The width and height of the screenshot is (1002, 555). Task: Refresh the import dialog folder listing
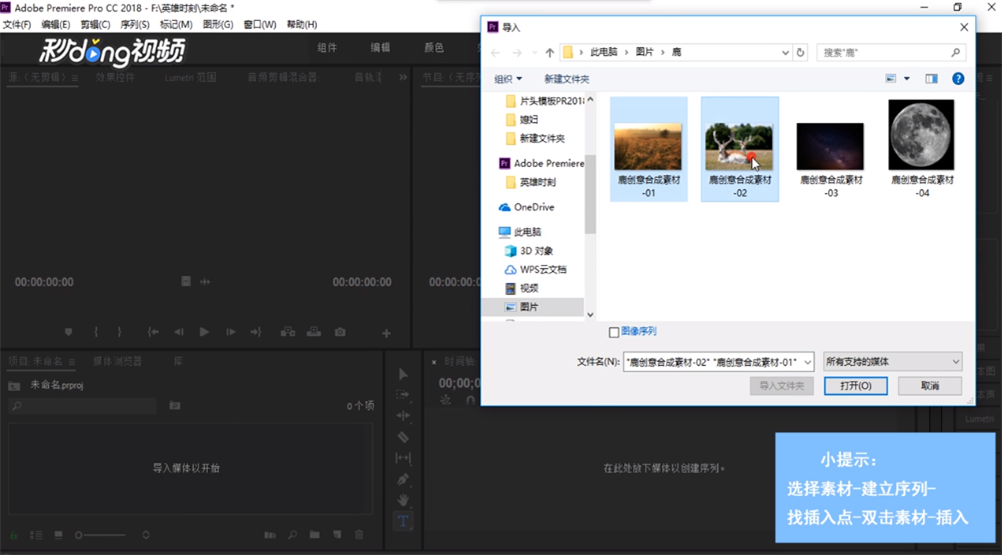pyautogui.click(x=800, y=52)
